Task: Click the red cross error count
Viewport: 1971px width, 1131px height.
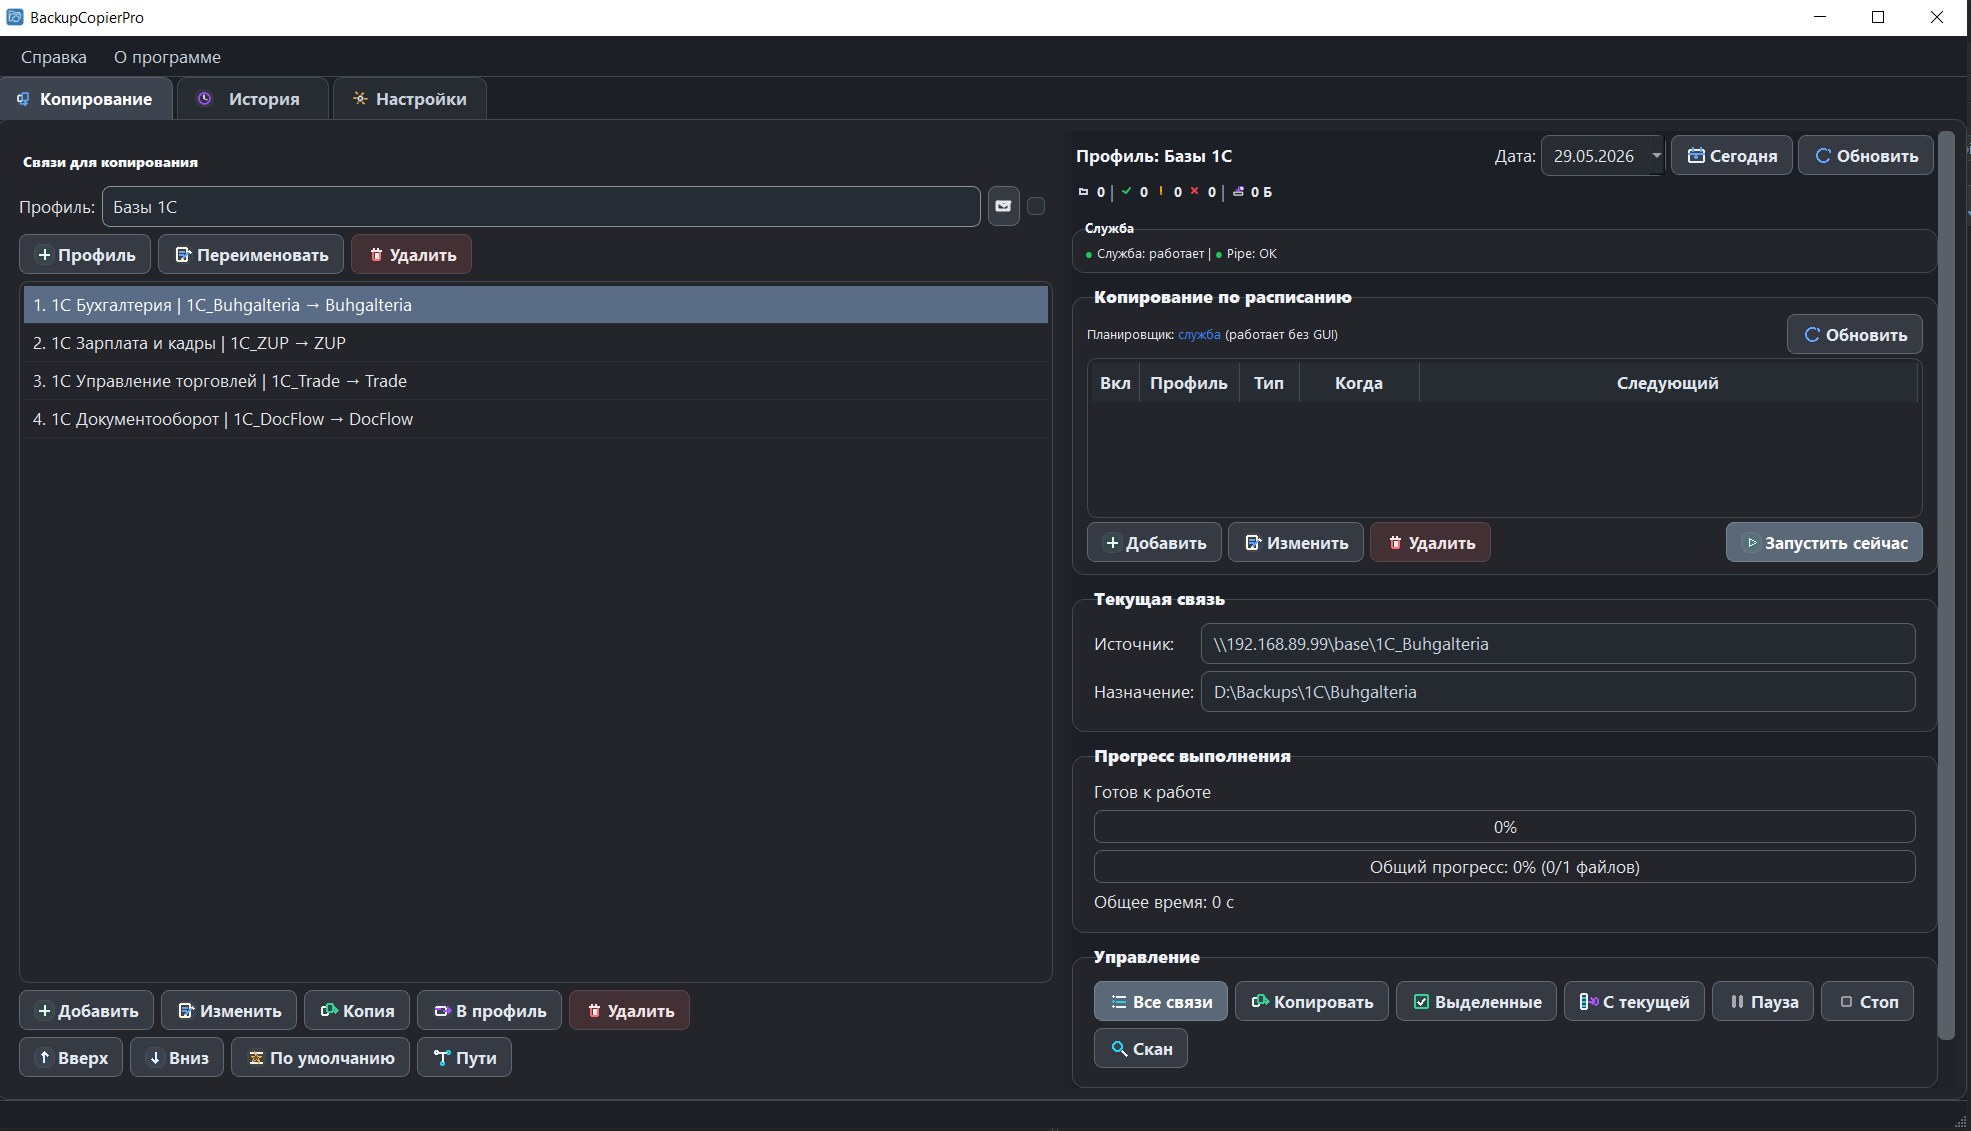Action: click(1203, 192)
